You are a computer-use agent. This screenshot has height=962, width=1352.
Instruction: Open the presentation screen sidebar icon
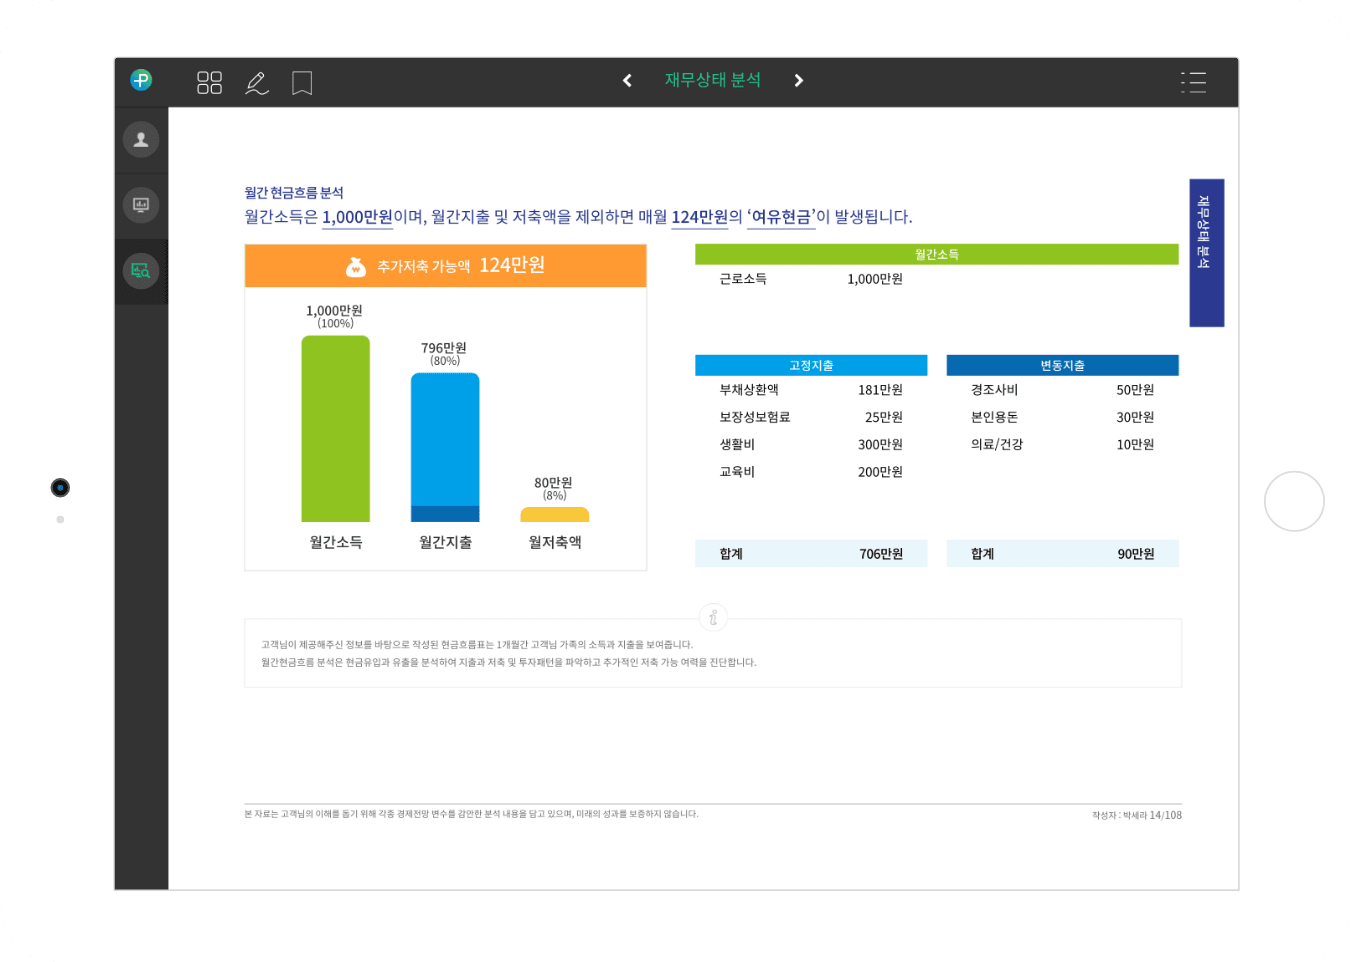tap(141, 205)
